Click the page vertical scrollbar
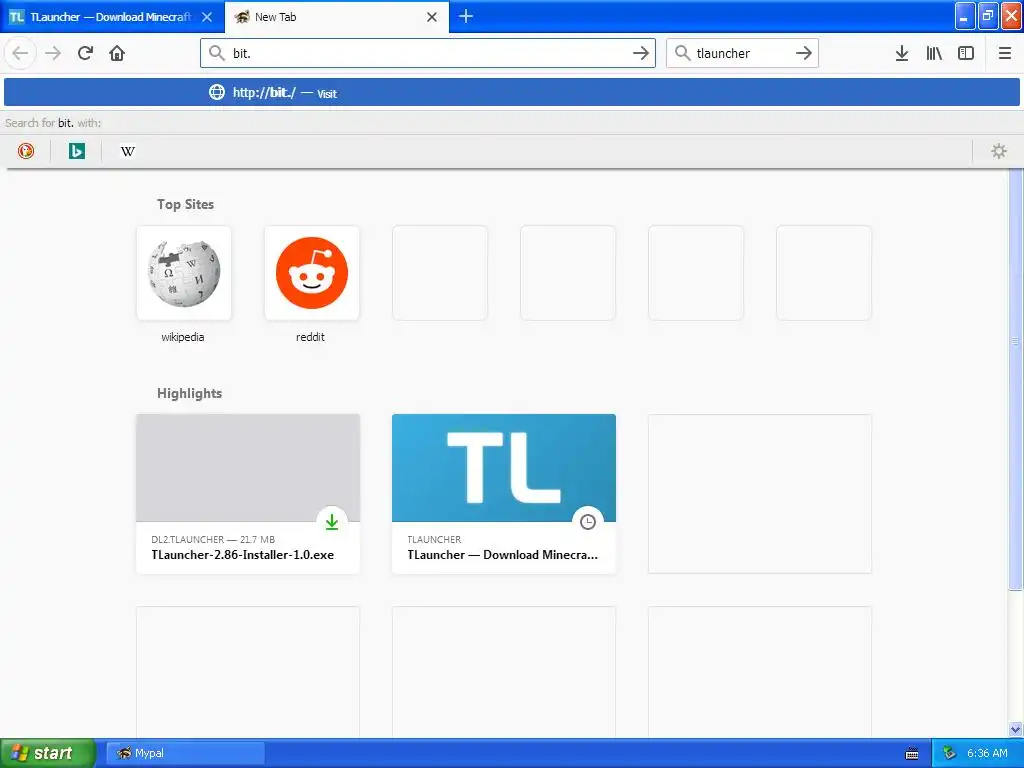 (1015, 379)
